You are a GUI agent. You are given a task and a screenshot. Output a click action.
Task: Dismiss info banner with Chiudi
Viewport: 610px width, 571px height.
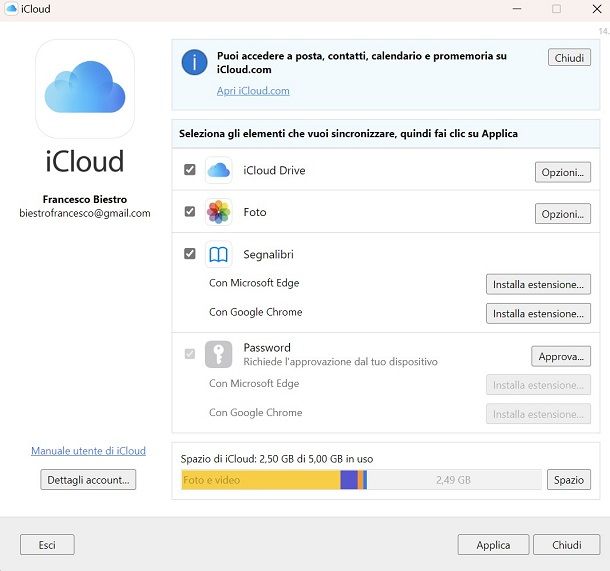click(569, 58)
